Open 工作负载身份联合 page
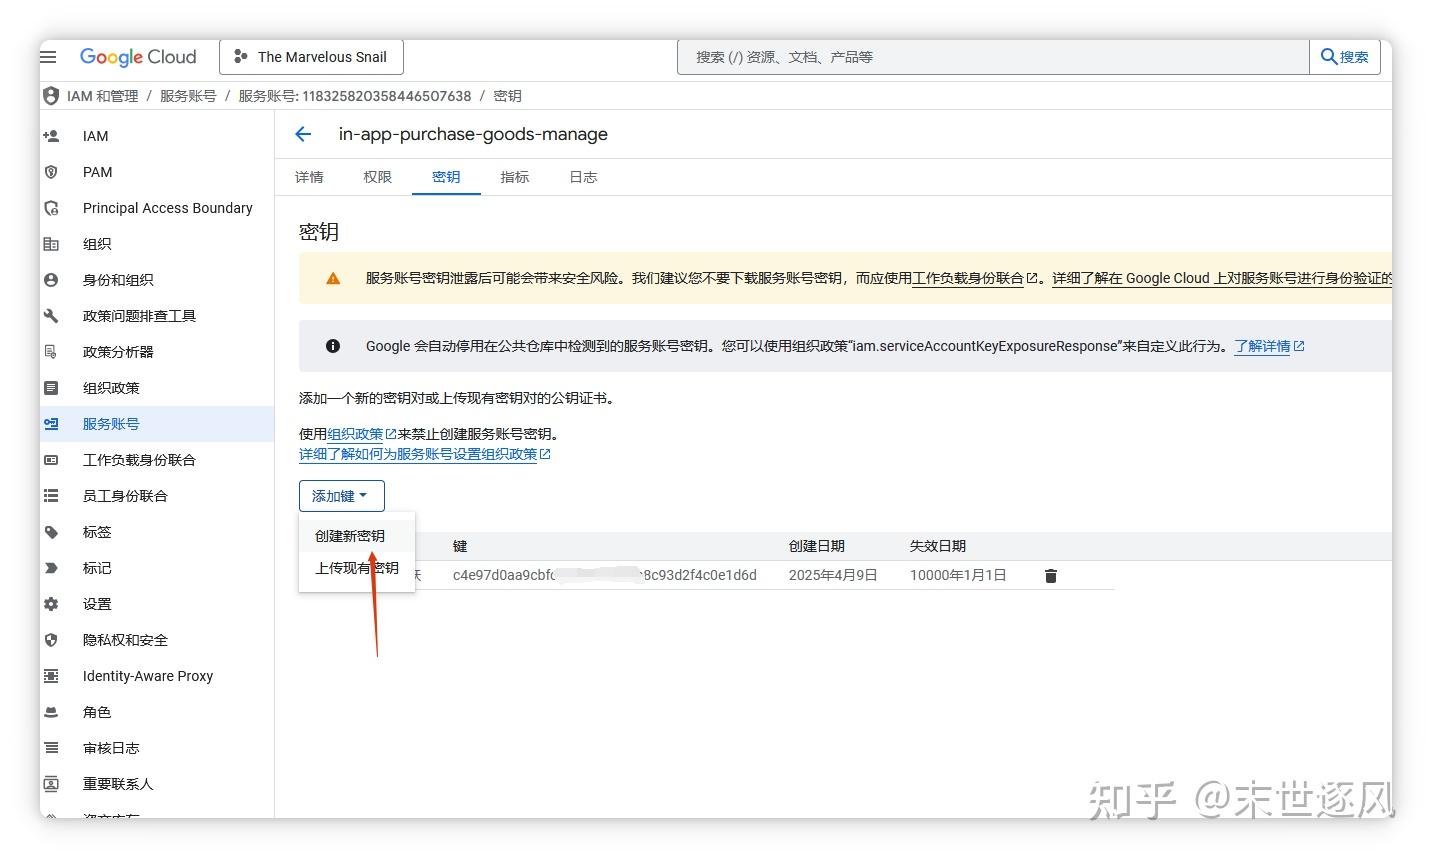Image resolution: width=1432 pixels, height=858 pixels. pos(138,459)
